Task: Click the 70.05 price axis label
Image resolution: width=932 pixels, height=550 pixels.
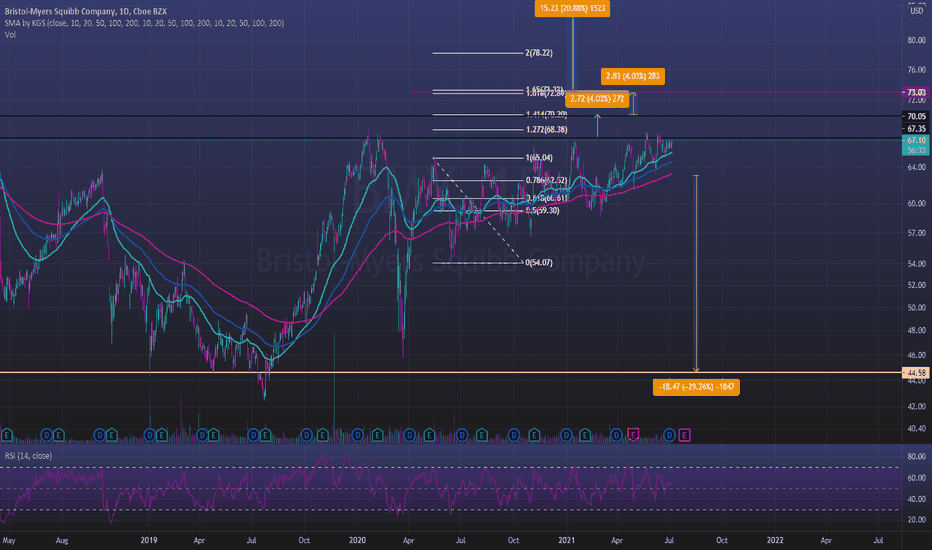Action: [x=916, y=116]
